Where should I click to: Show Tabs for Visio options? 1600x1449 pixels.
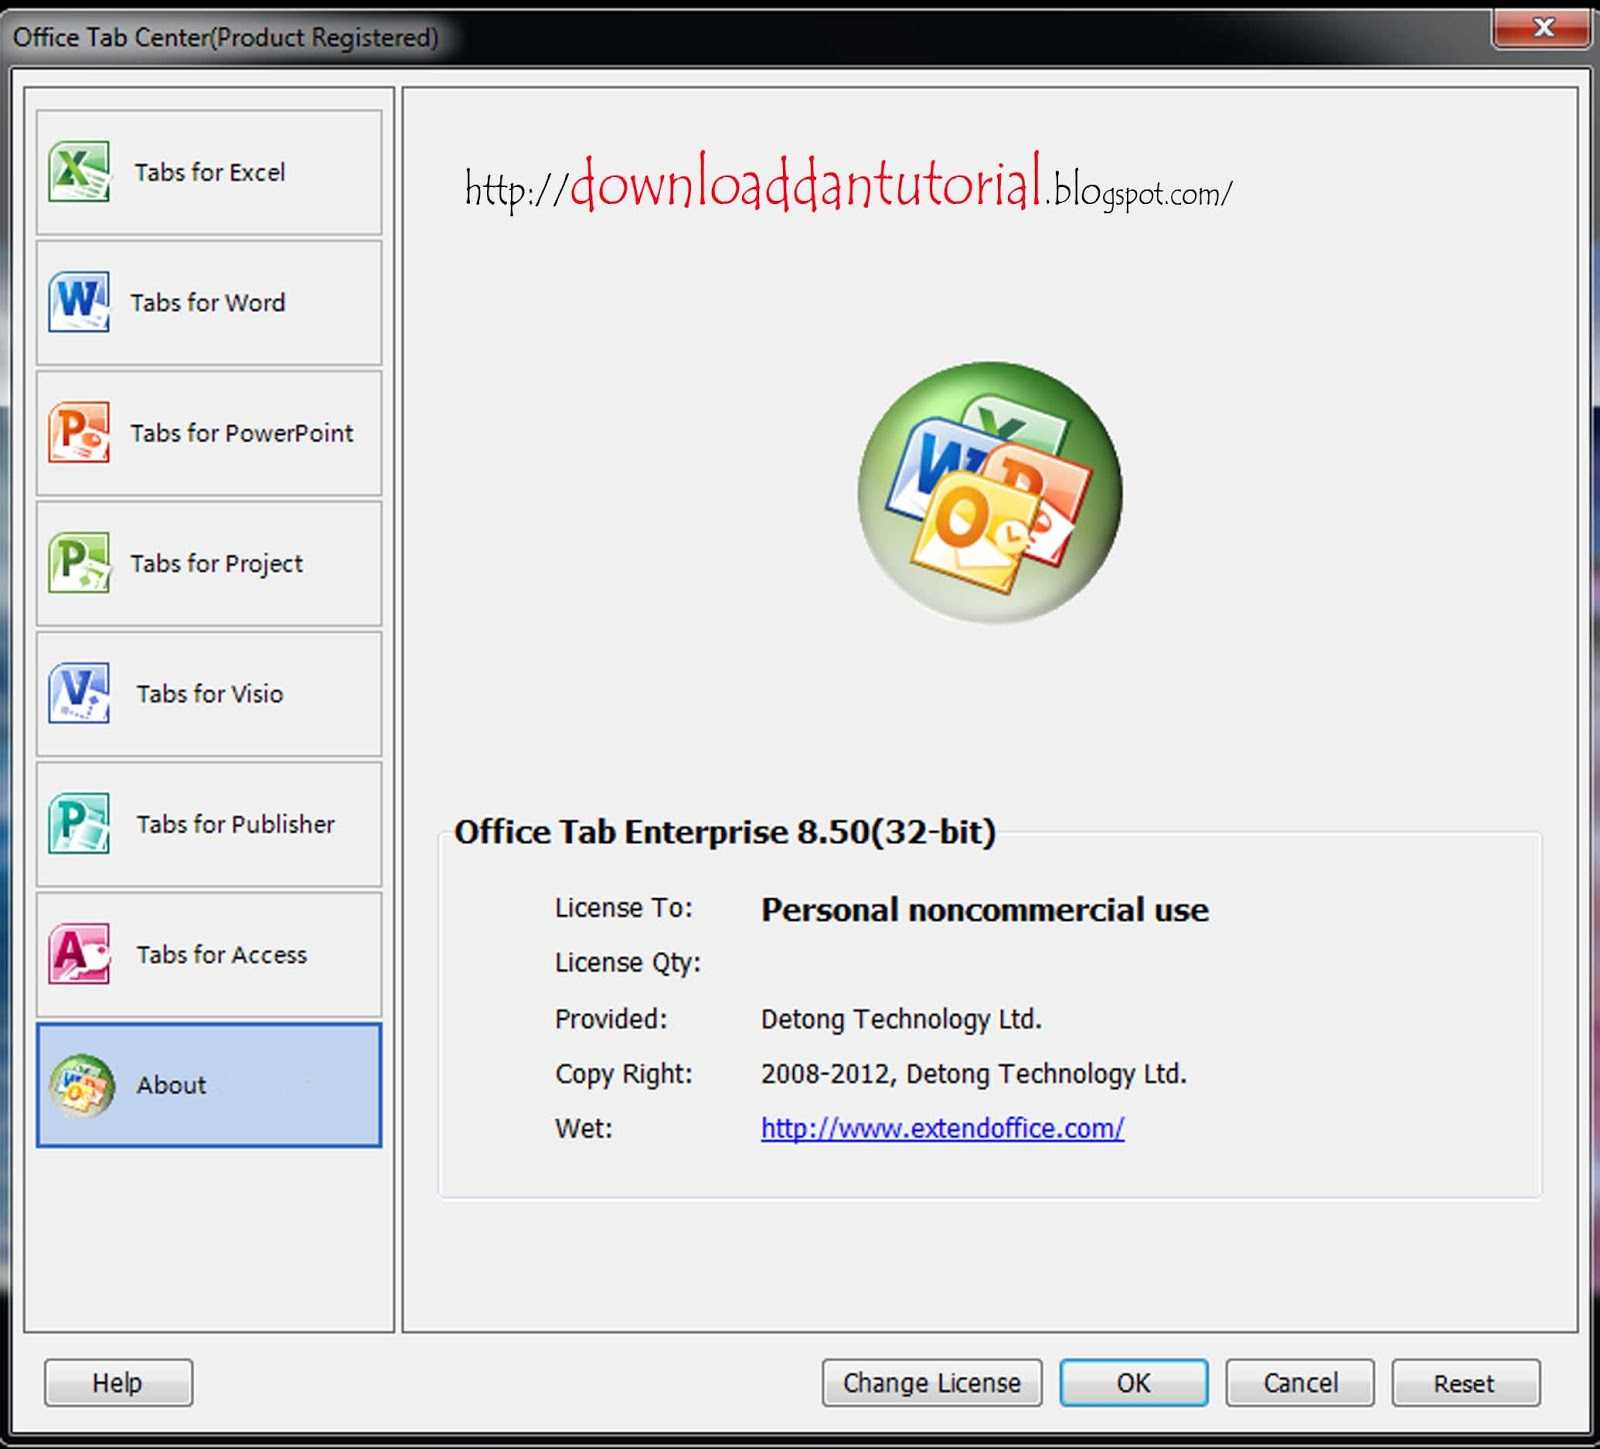point(209,693)
